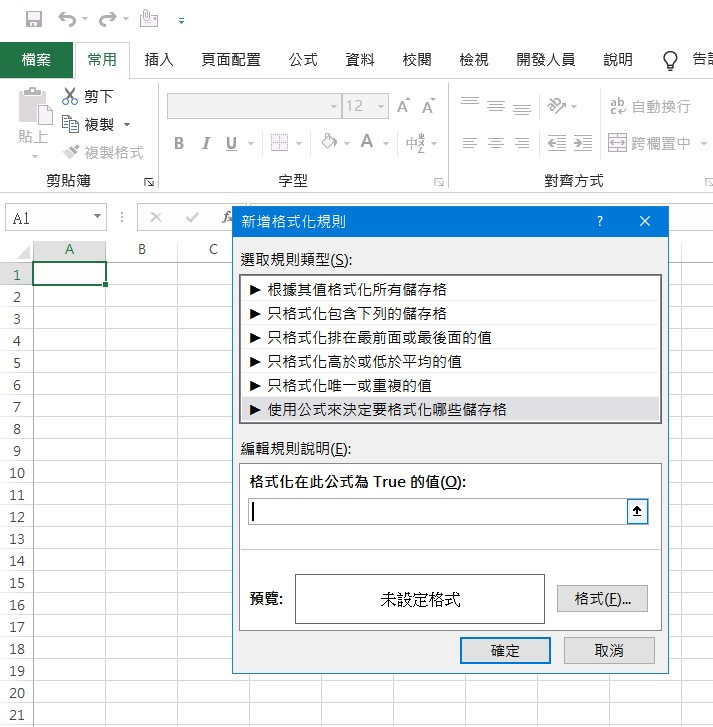This screenshot has height=727, width=713.
Task: Open the 檔案 (File) tab
Action: point(36,60)
